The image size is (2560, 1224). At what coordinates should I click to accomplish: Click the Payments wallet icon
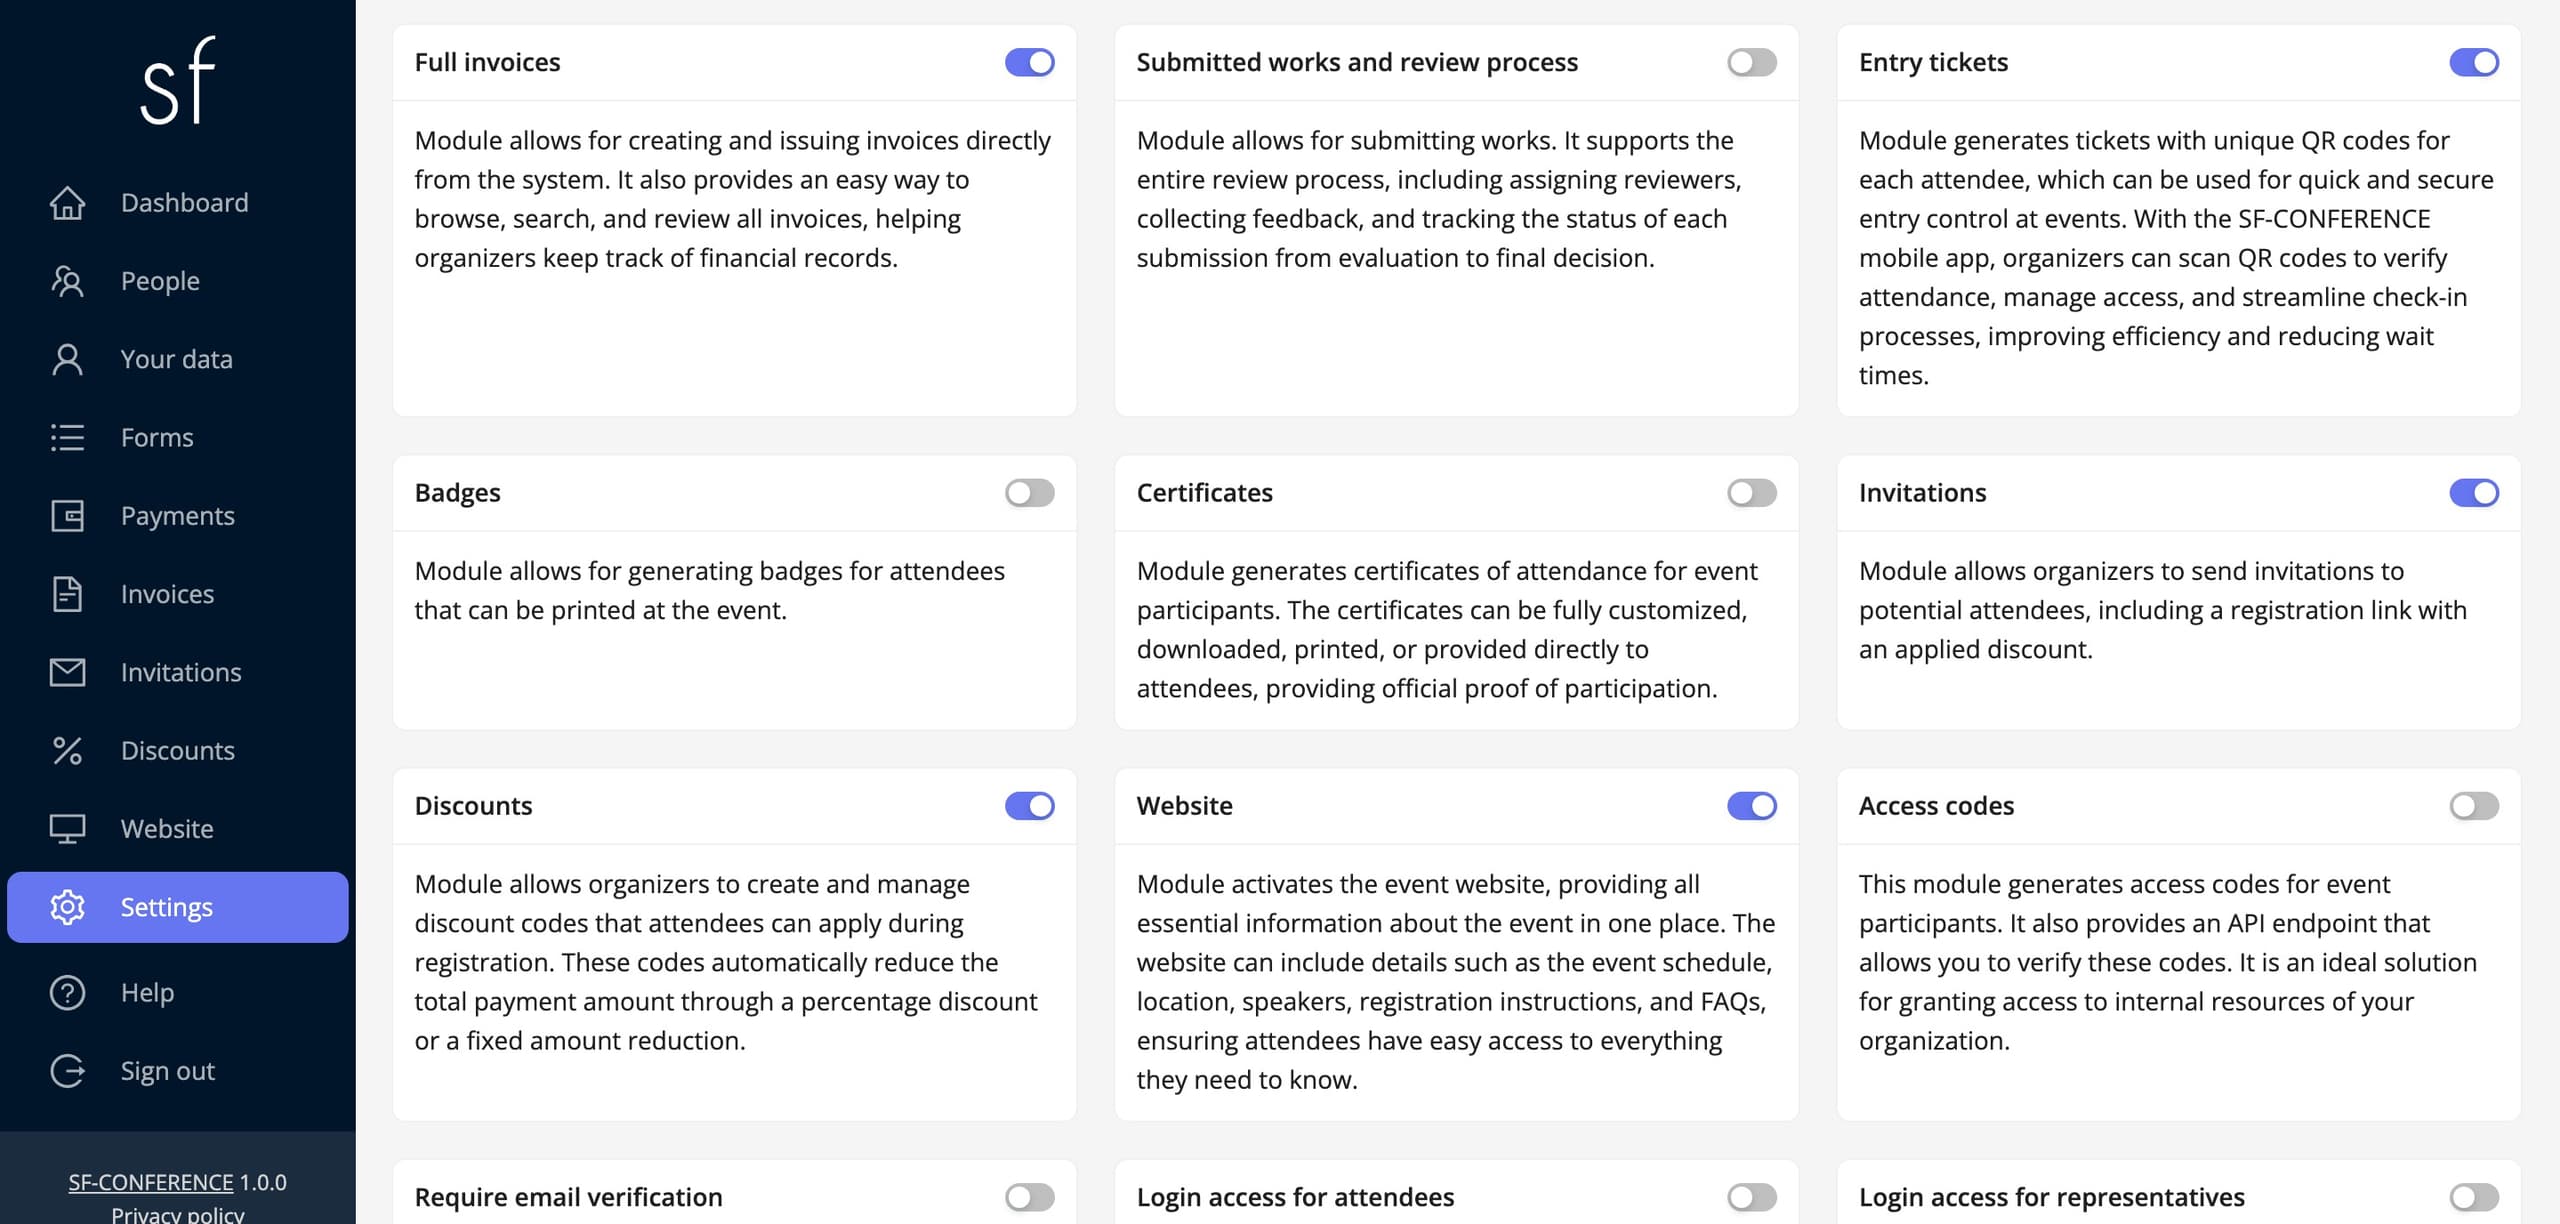pyautogui.click(x=67, y=516)
